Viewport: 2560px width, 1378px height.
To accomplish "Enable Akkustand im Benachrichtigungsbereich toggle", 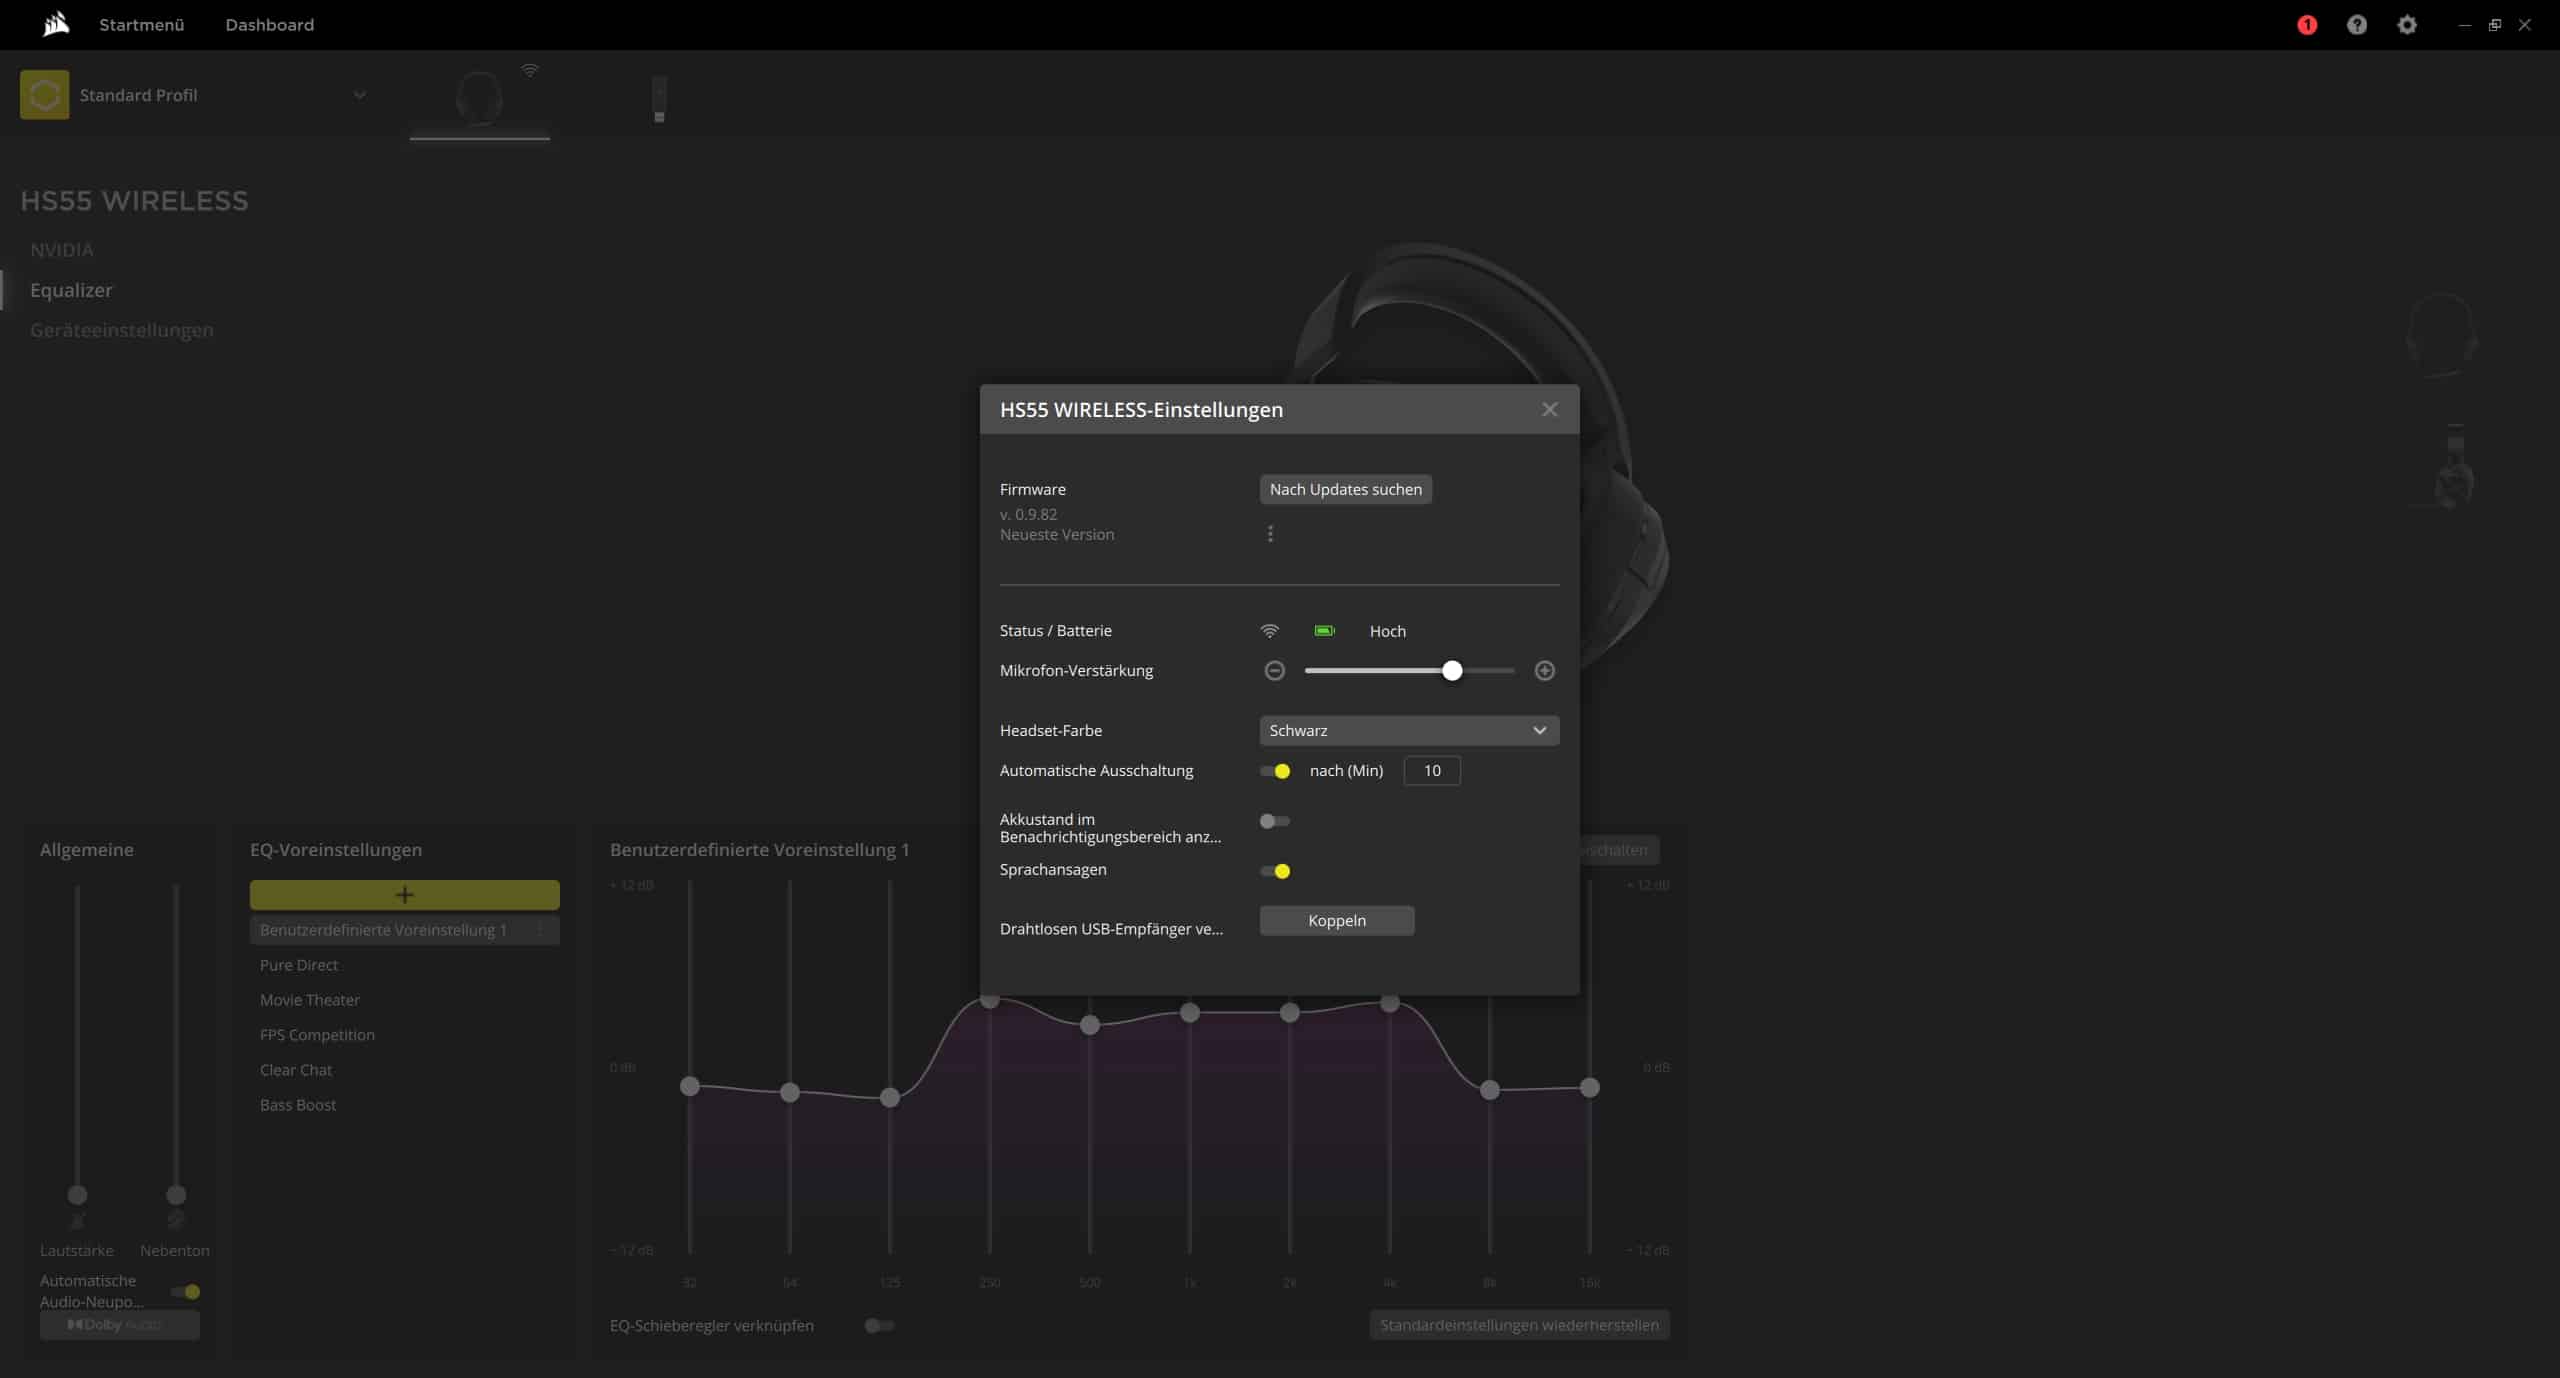I will coord(1274,821).
